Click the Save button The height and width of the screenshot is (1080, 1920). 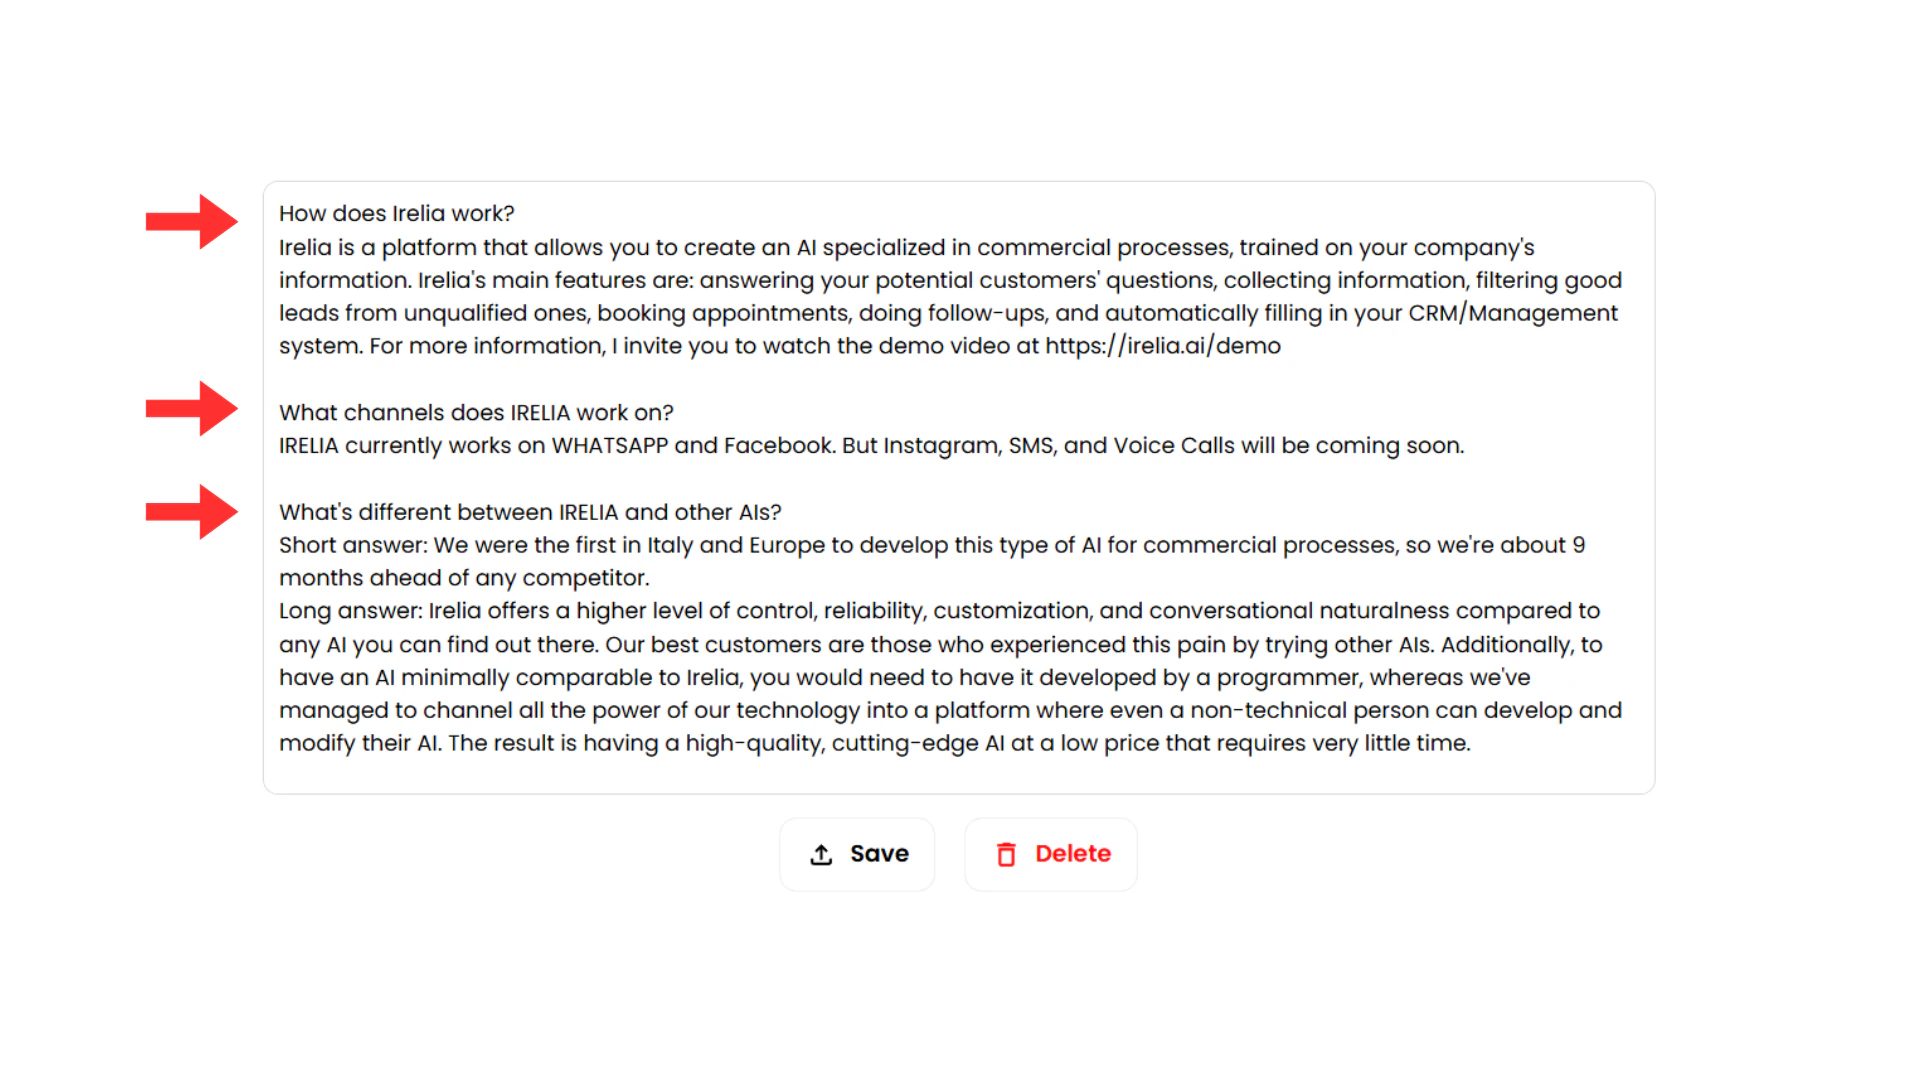857,854
